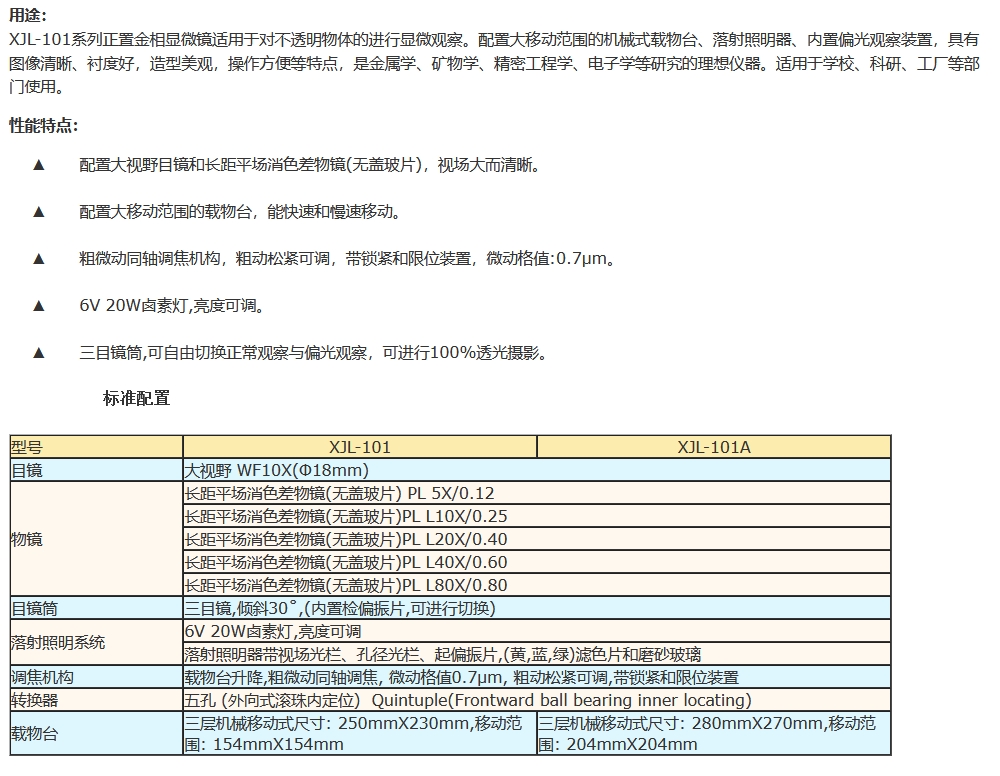The width and height of the screenshot is (1000, 776).
Task: Select the bullet about 粗微动同轴调焦机构
Action: [348, 259]
